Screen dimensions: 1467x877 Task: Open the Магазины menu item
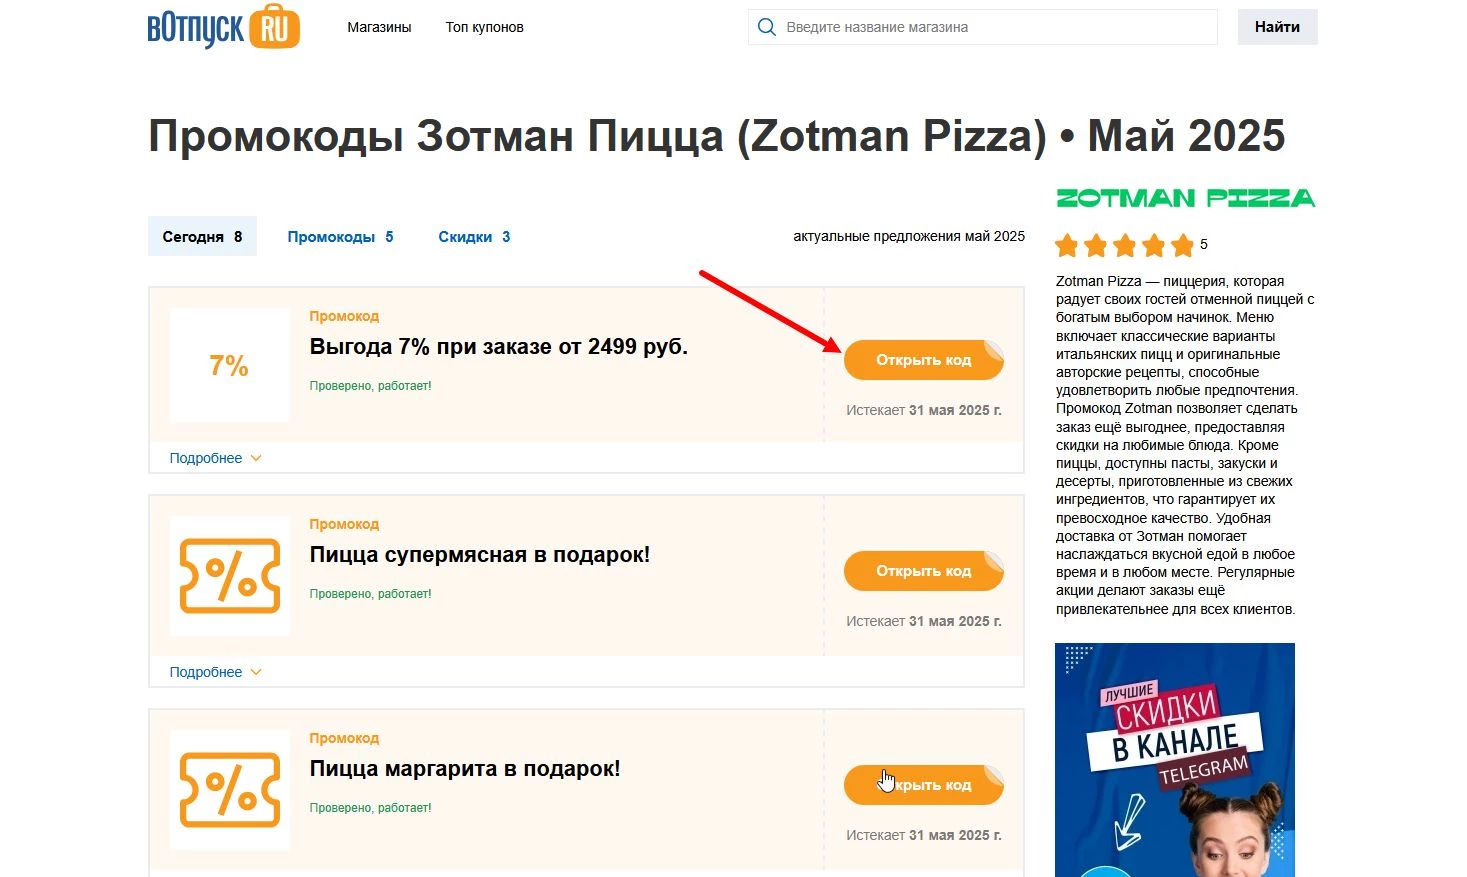tap(379, 27)
